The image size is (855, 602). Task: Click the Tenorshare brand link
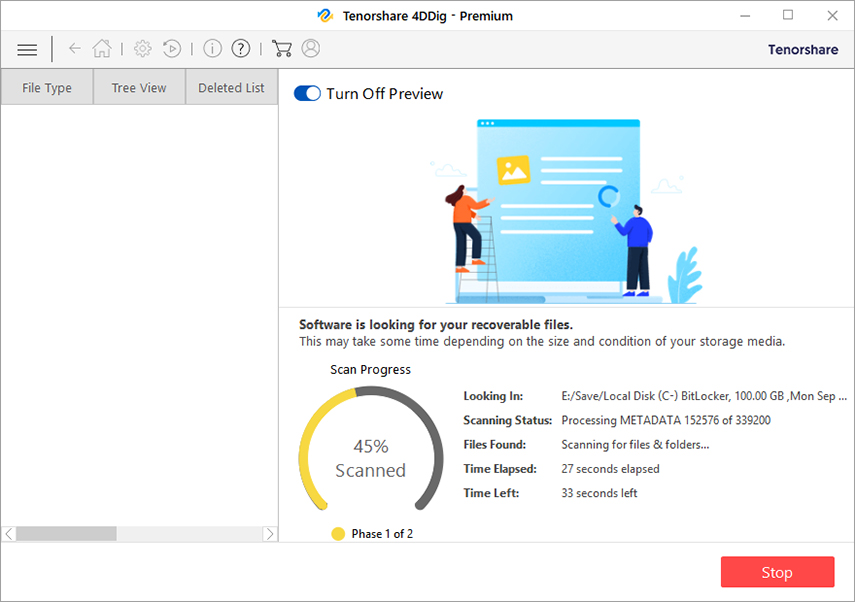[x=803, y=50]
